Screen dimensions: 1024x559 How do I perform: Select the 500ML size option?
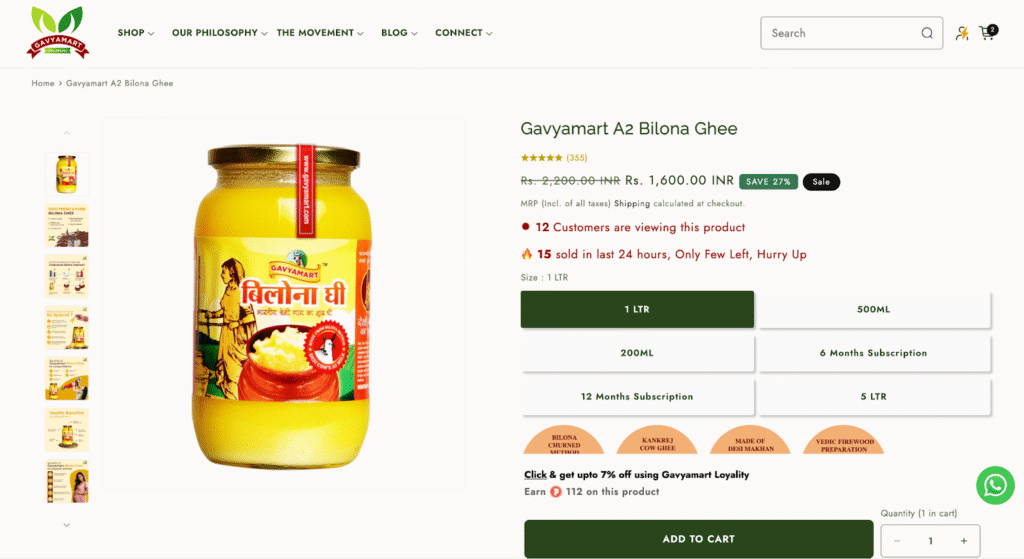point(873,310)
